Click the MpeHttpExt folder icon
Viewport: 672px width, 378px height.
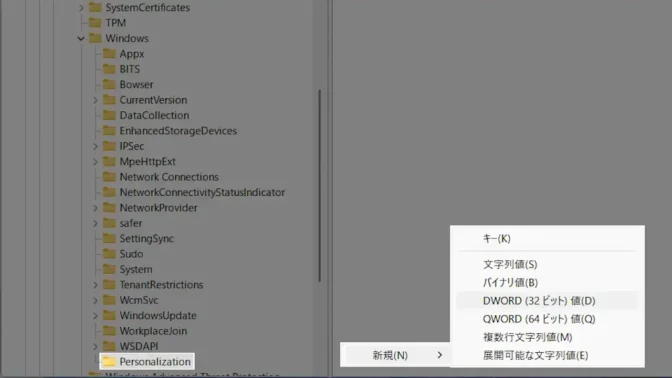(109, 162)
